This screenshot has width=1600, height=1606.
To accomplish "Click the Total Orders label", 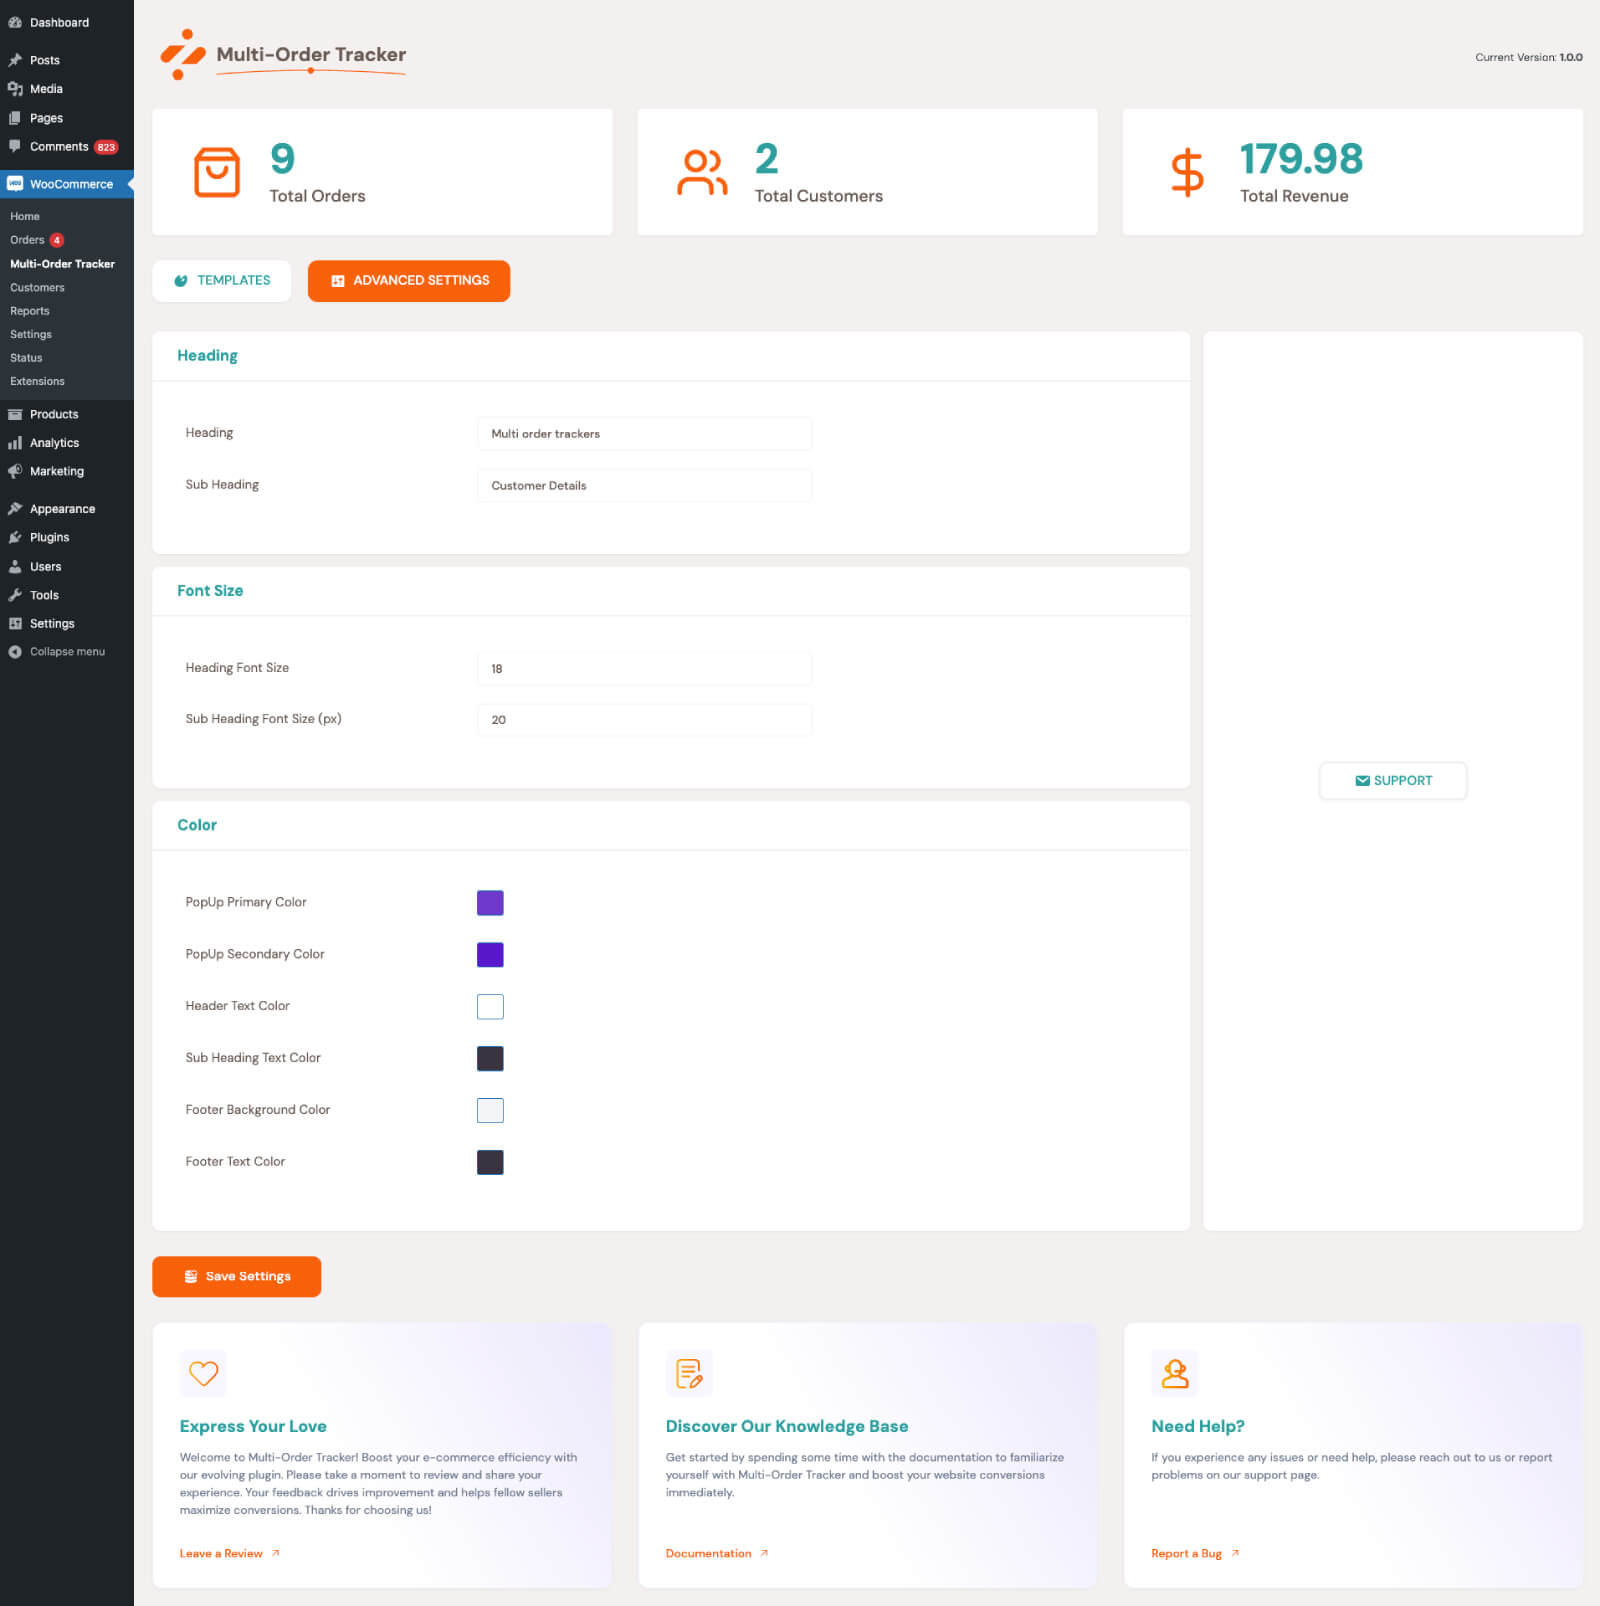I will coord(317,196).
